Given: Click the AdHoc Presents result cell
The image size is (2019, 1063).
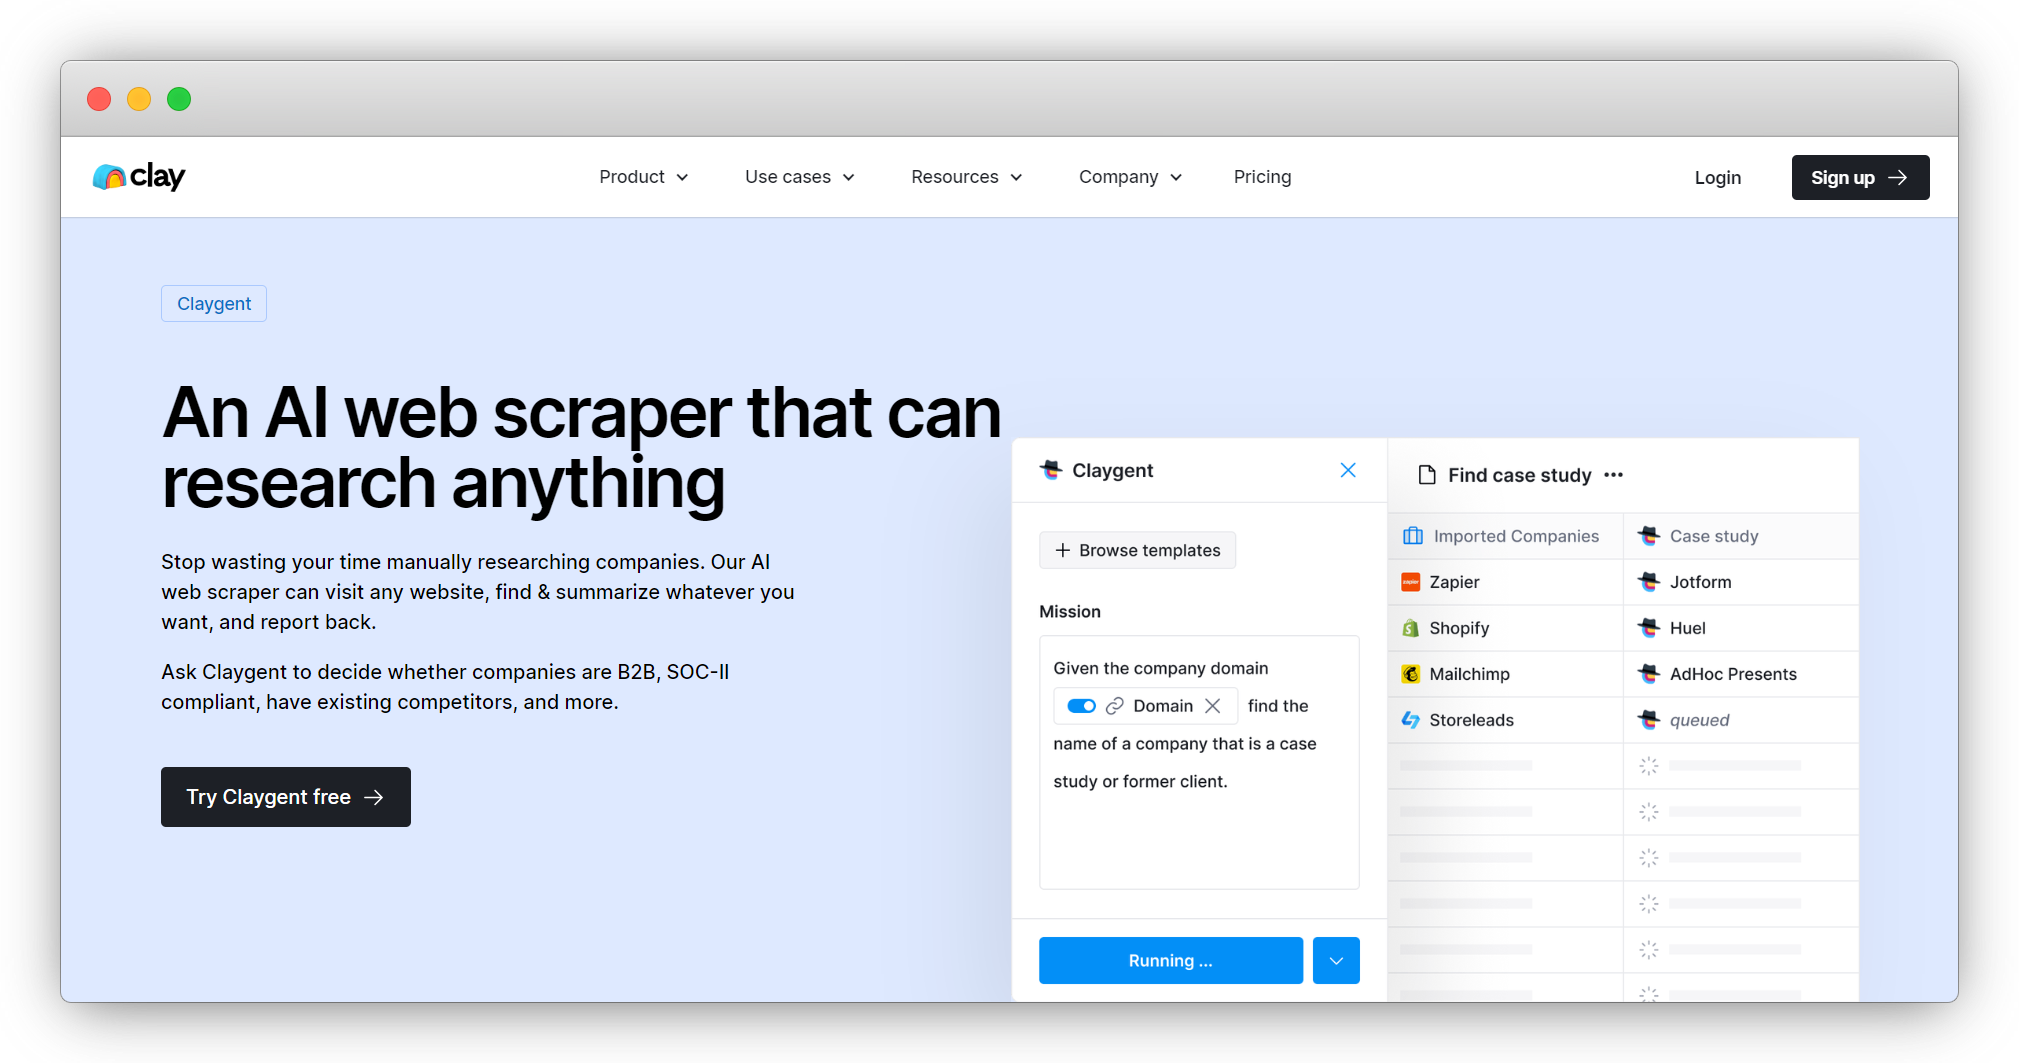Looking at the screenshot, I should pos(1741,674).
